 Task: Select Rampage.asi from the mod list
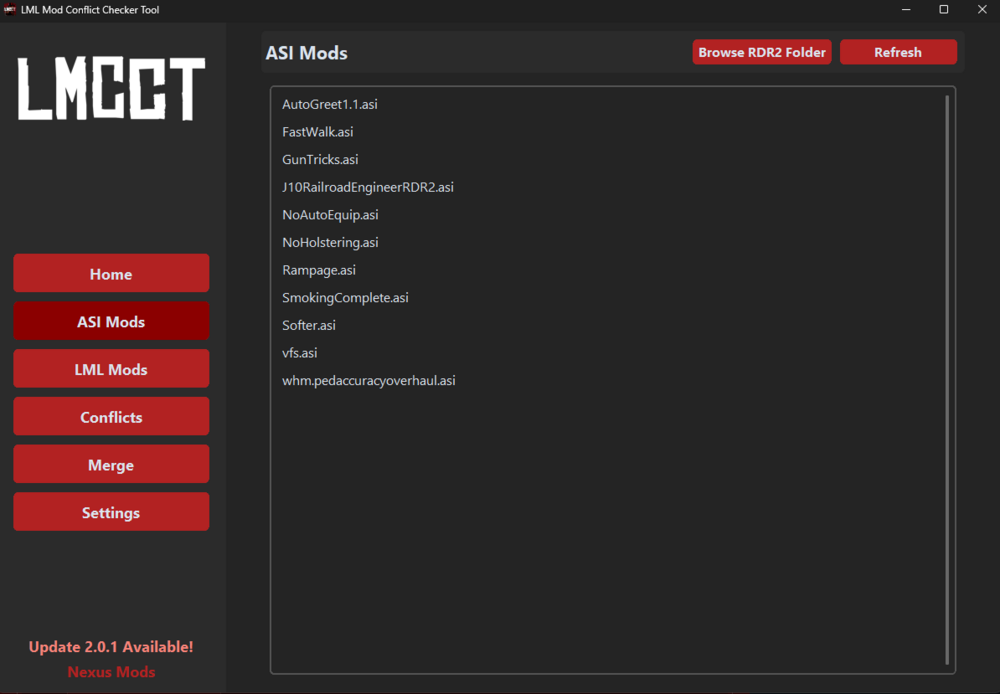319,270
